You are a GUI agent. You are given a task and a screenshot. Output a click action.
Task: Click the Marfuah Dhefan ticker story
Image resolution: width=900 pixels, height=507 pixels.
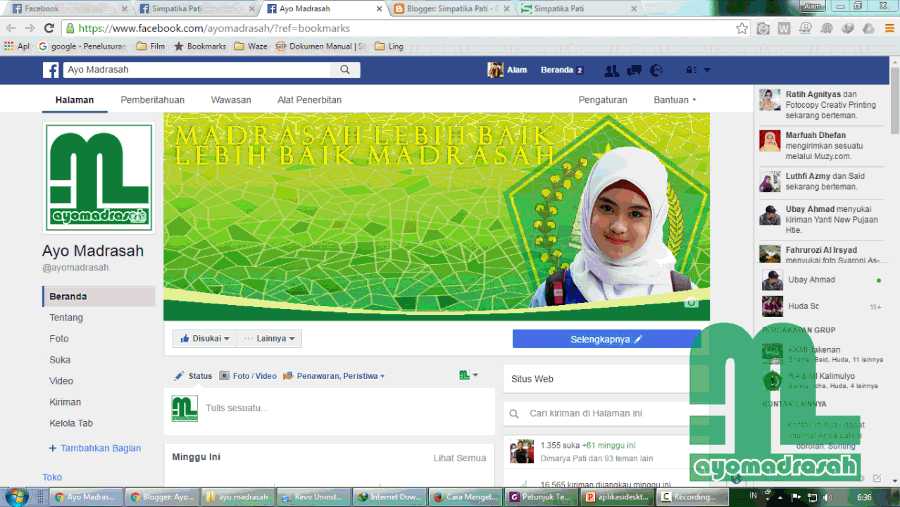822,145
